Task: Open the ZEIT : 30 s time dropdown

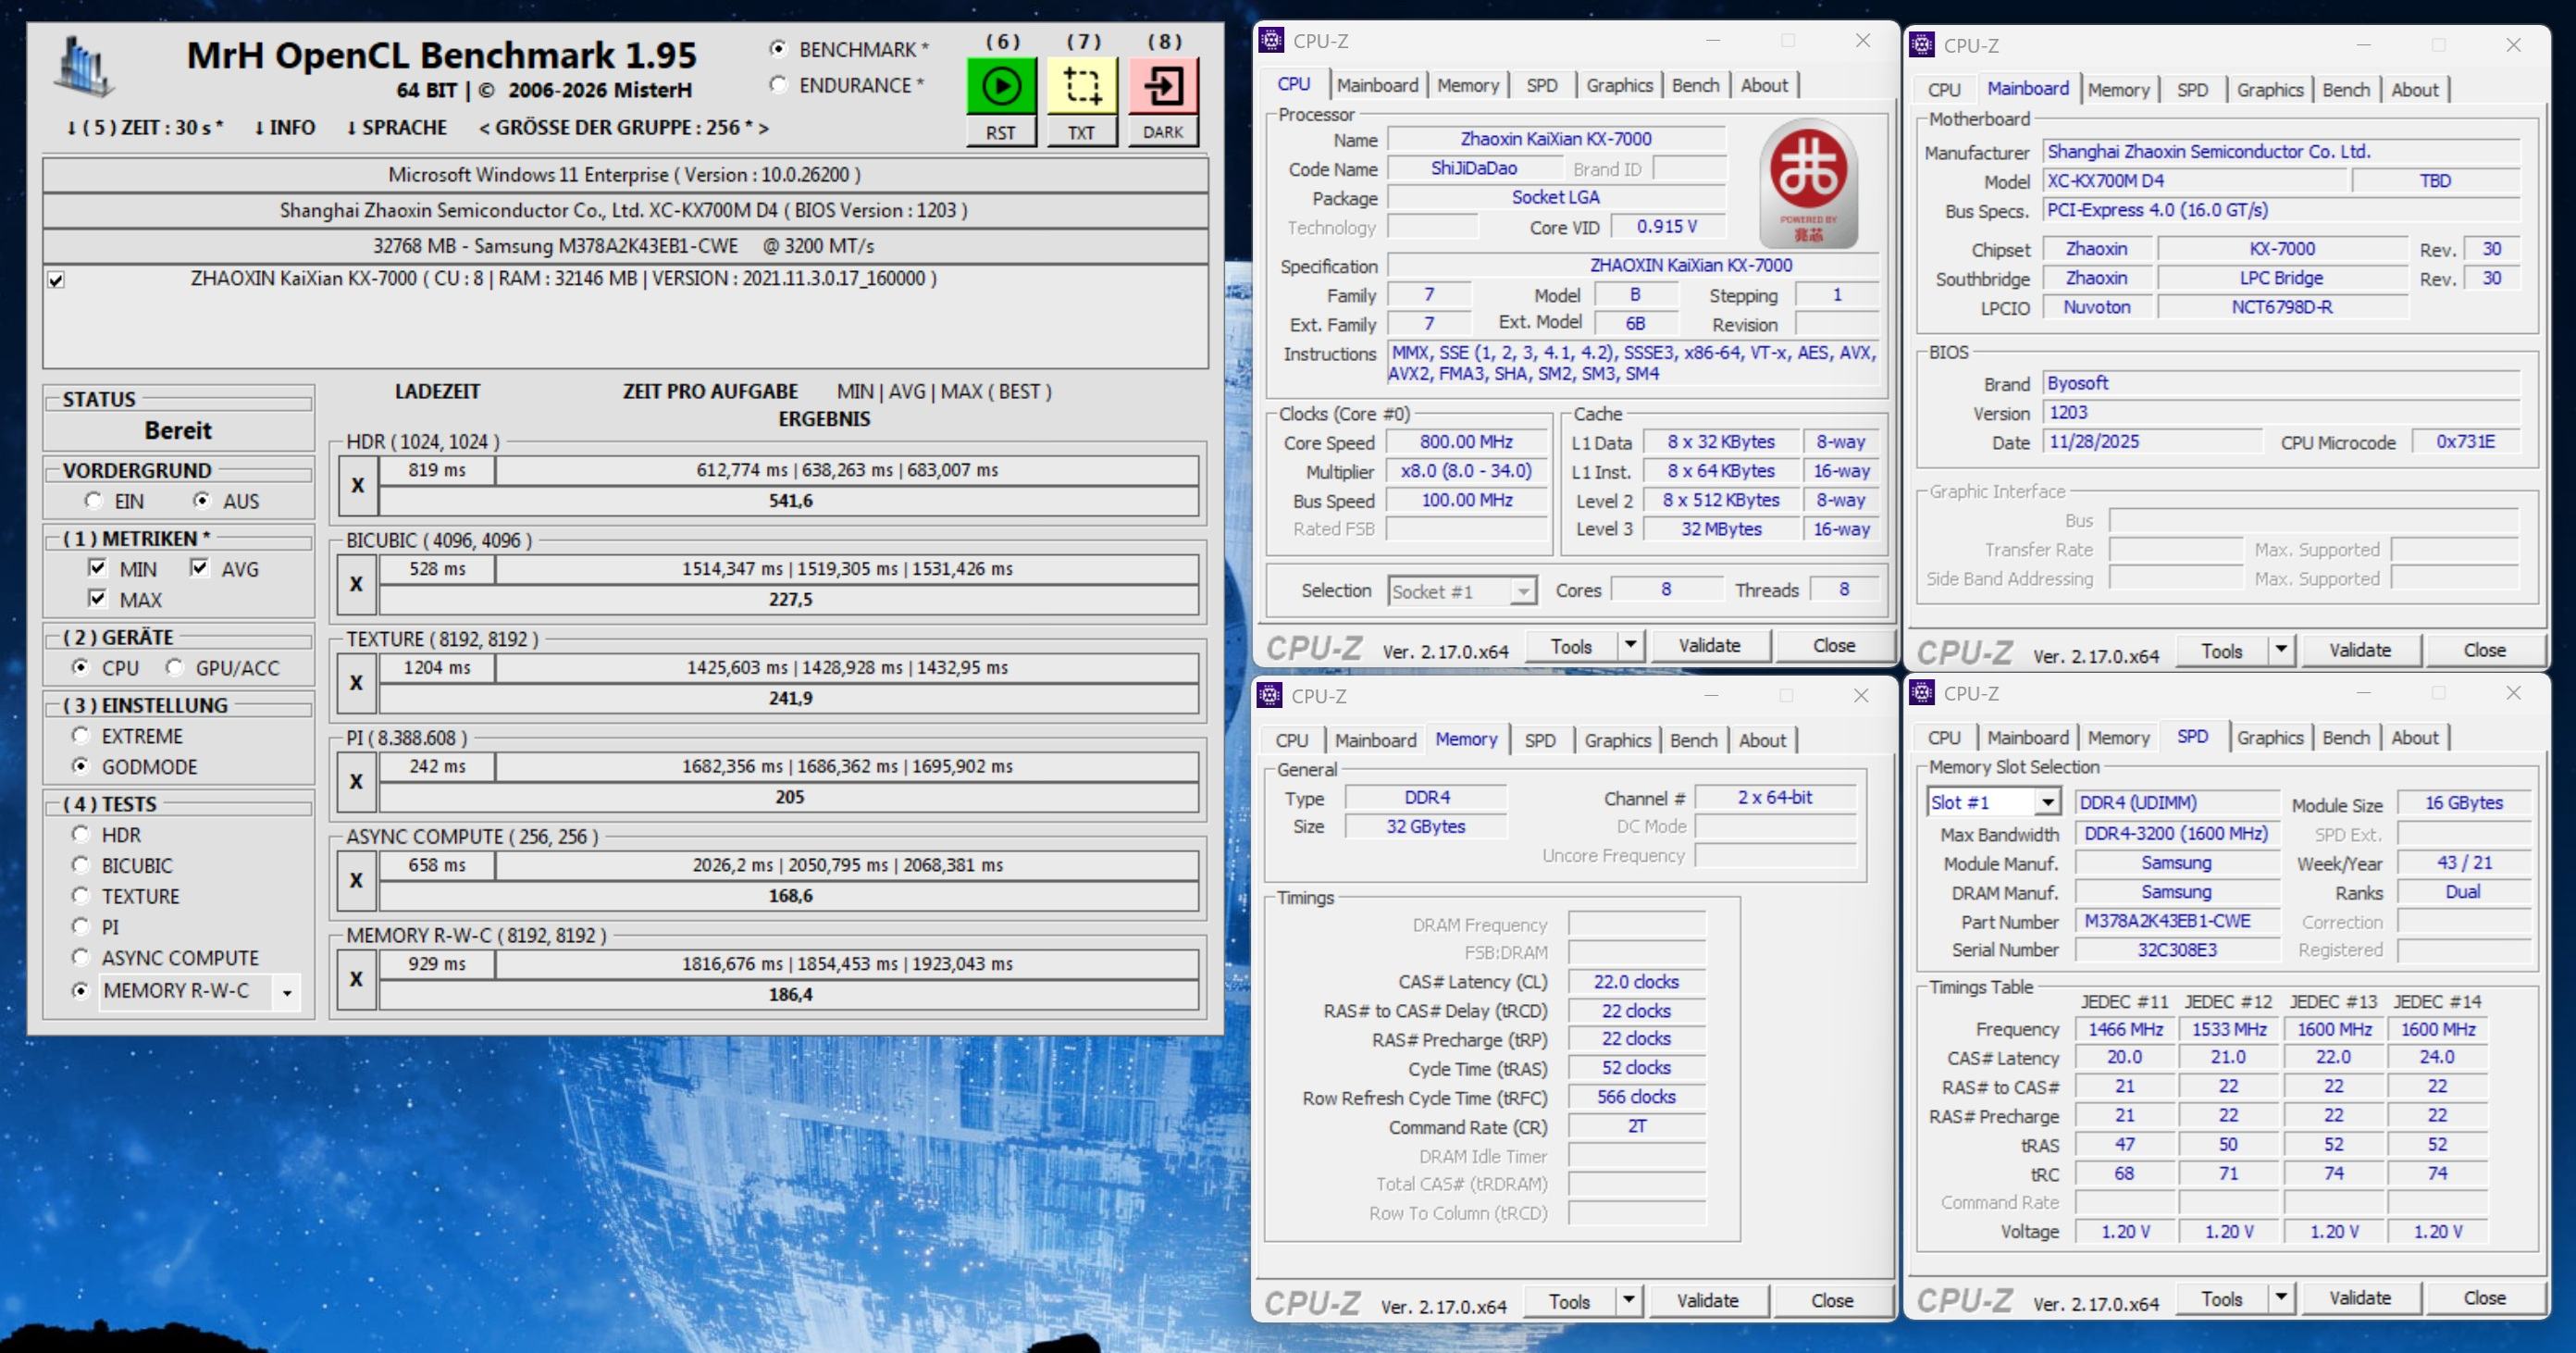Action: pyautogui.click(x=144, y=128)
